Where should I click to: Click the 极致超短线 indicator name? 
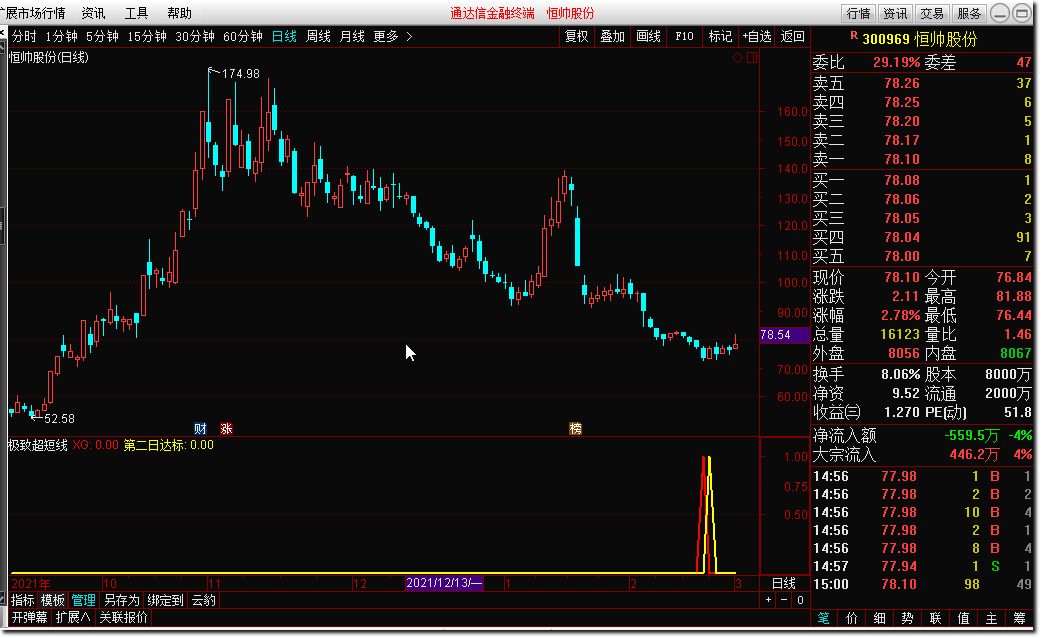point(38,445)
